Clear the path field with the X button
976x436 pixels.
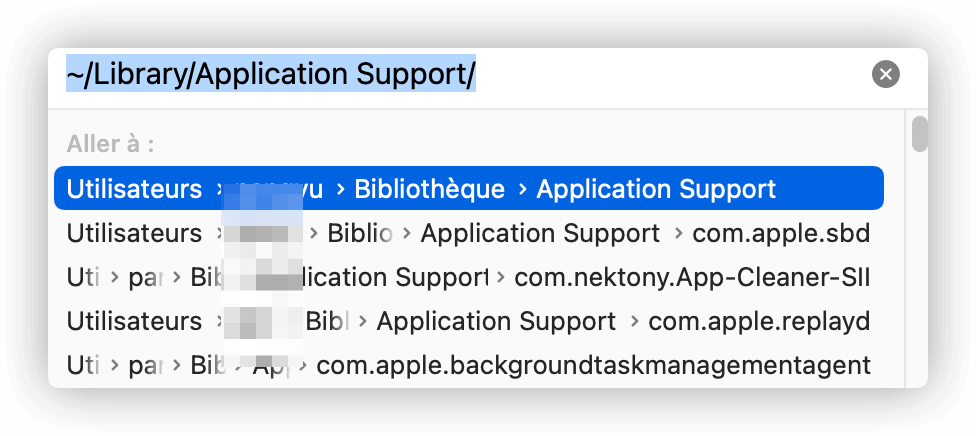[885, 74]
